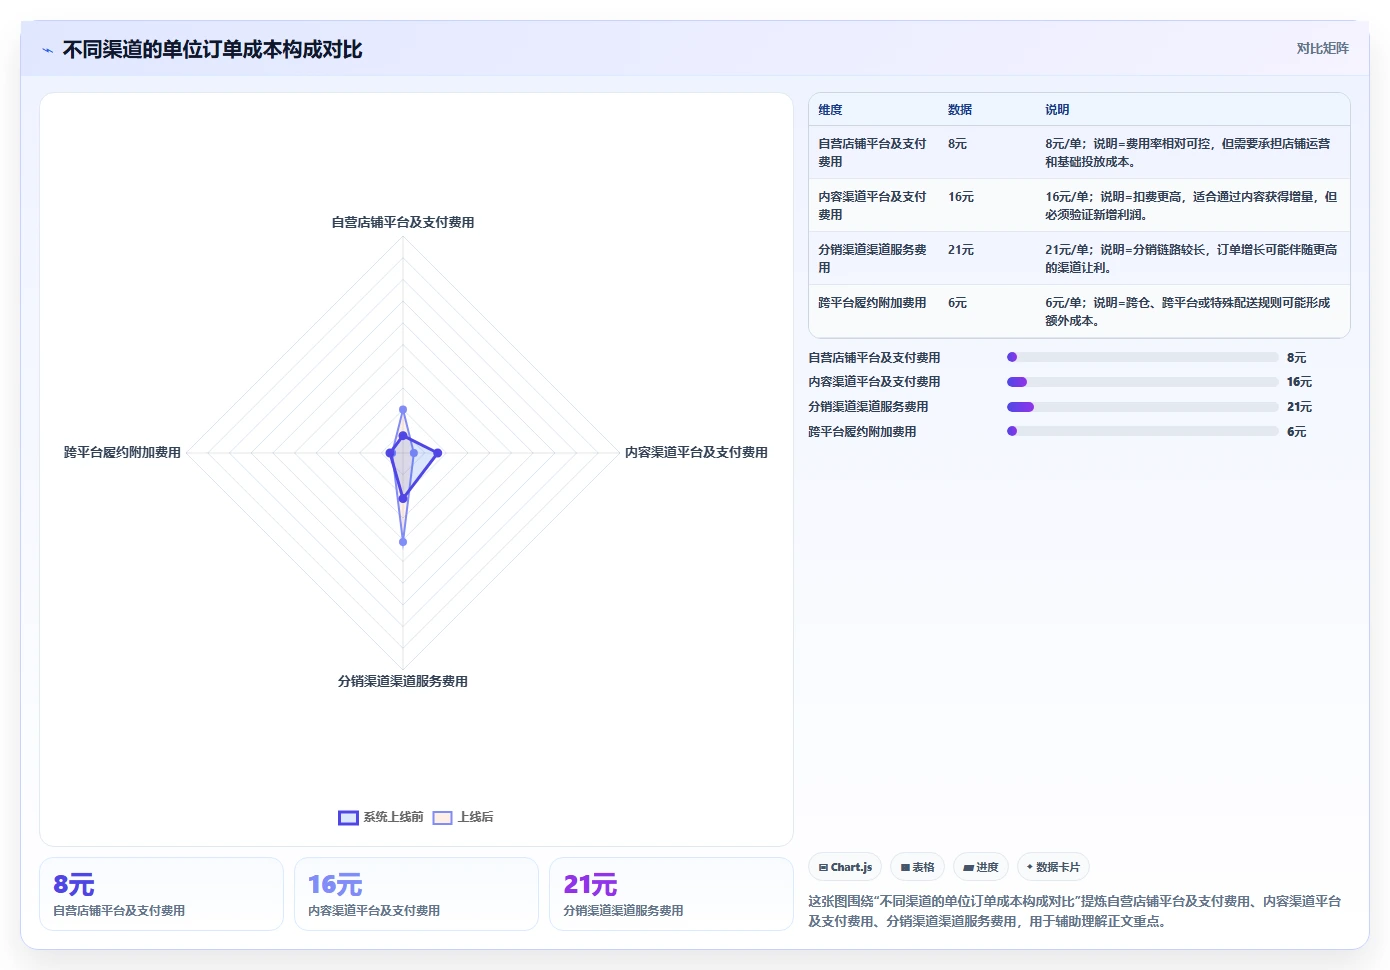This screenshot has width=1390, height=970.
Task: Click radar axis label 内容渠道平台及支付费用
Action: (x=696, y=452)
